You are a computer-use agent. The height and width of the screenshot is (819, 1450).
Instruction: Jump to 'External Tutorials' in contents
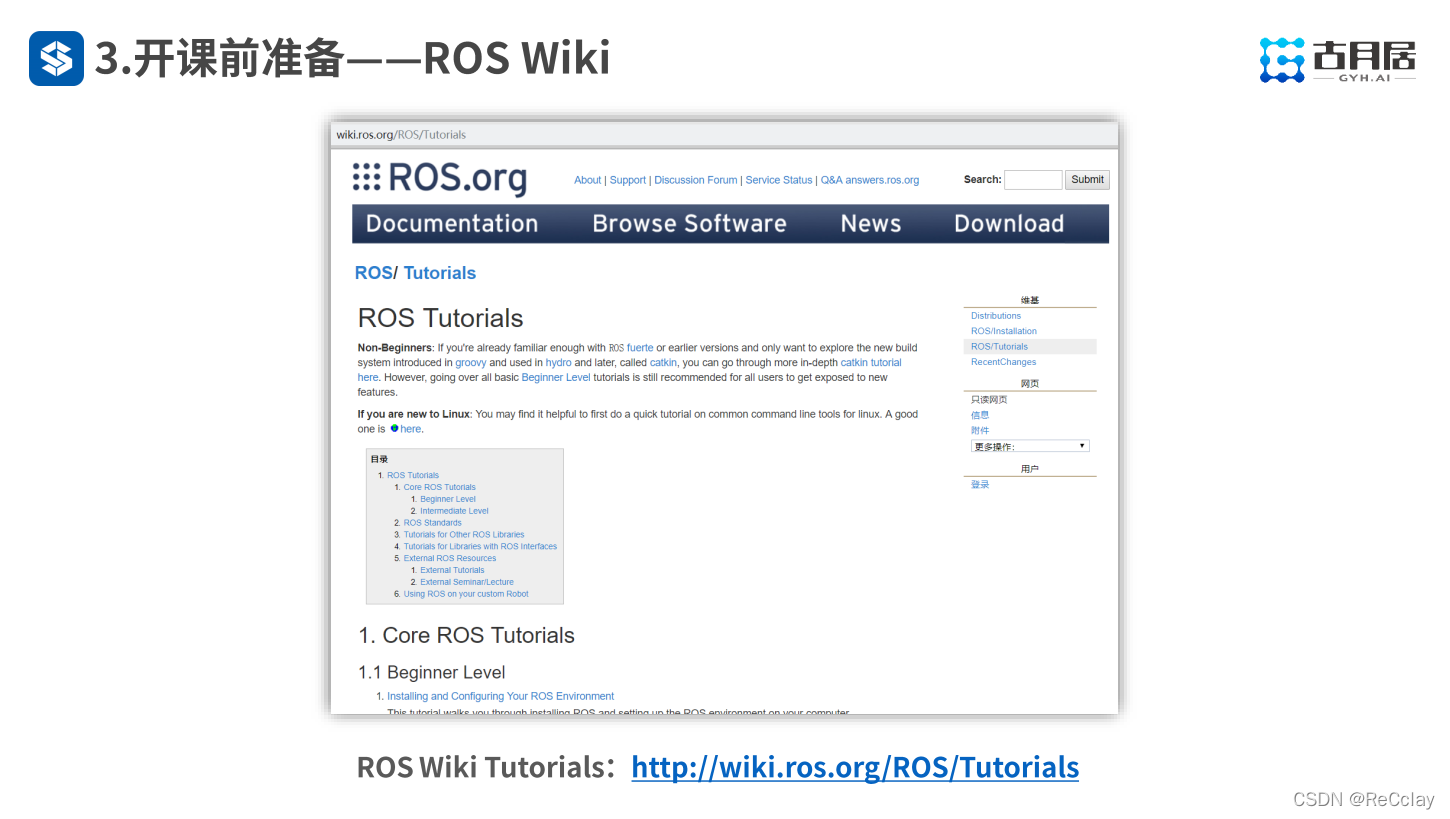(x=452, y=570)
